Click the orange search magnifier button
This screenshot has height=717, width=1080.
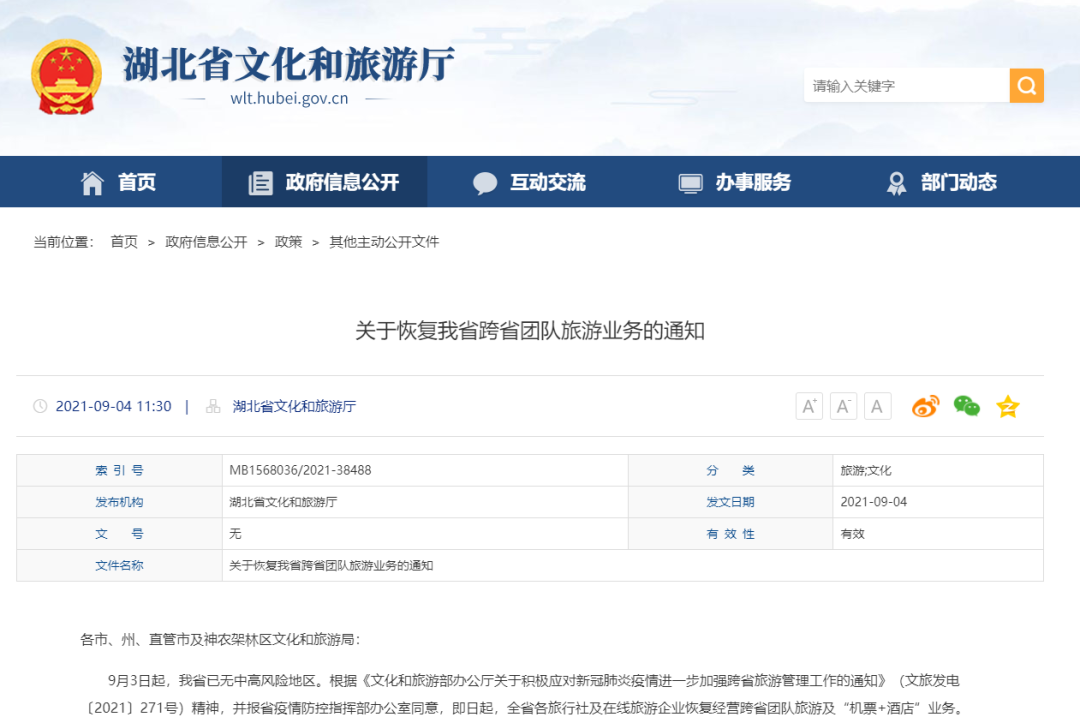[1026, 86]
